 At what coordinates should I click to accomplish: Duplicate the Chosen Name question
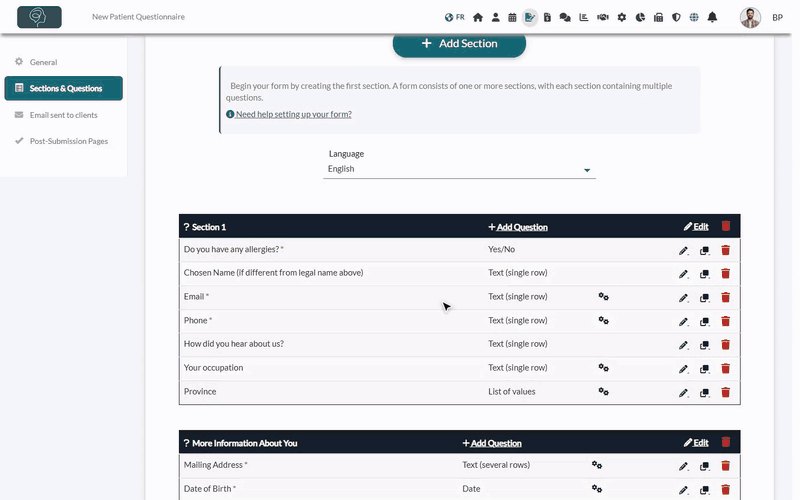(x=704, y=274)
